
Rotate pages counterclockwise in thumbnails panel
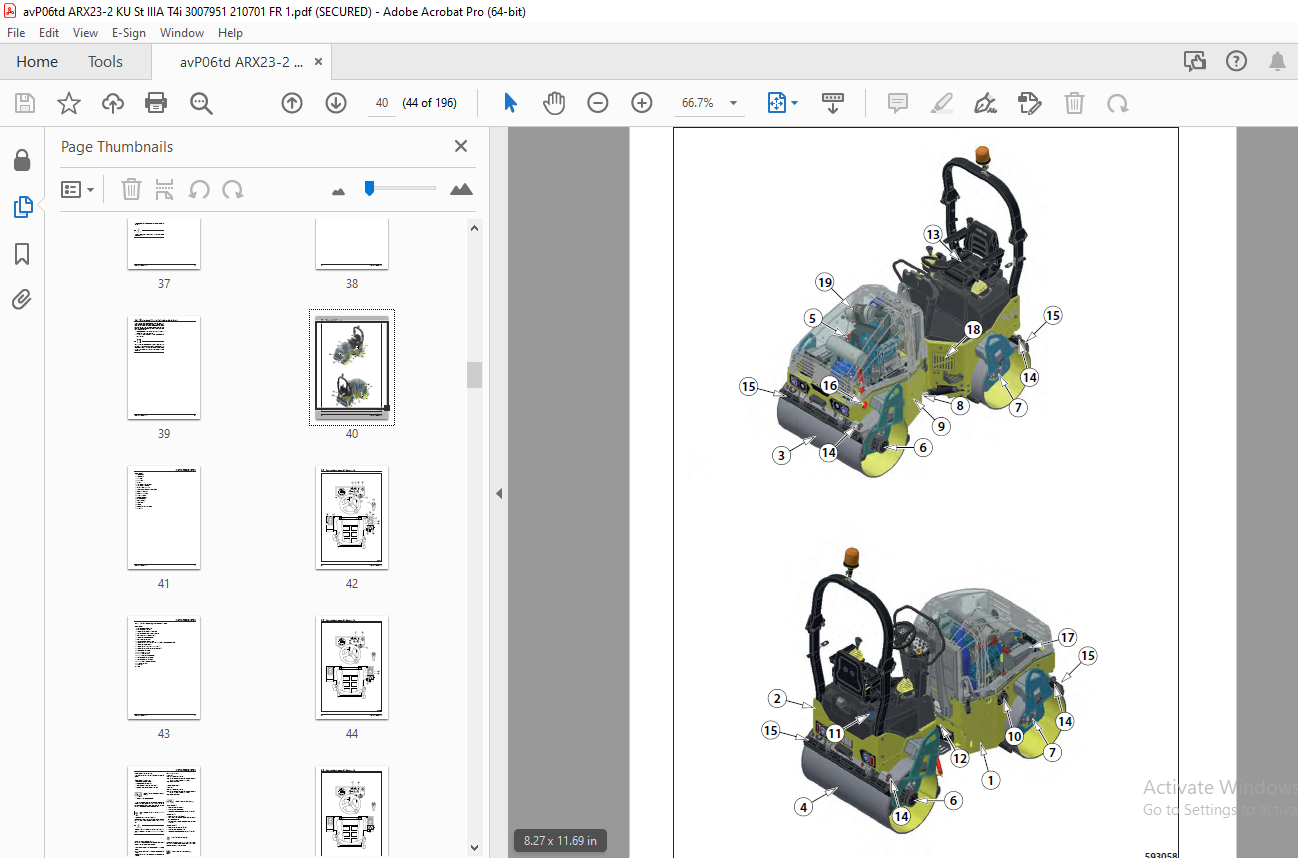(x=200, y=189)
